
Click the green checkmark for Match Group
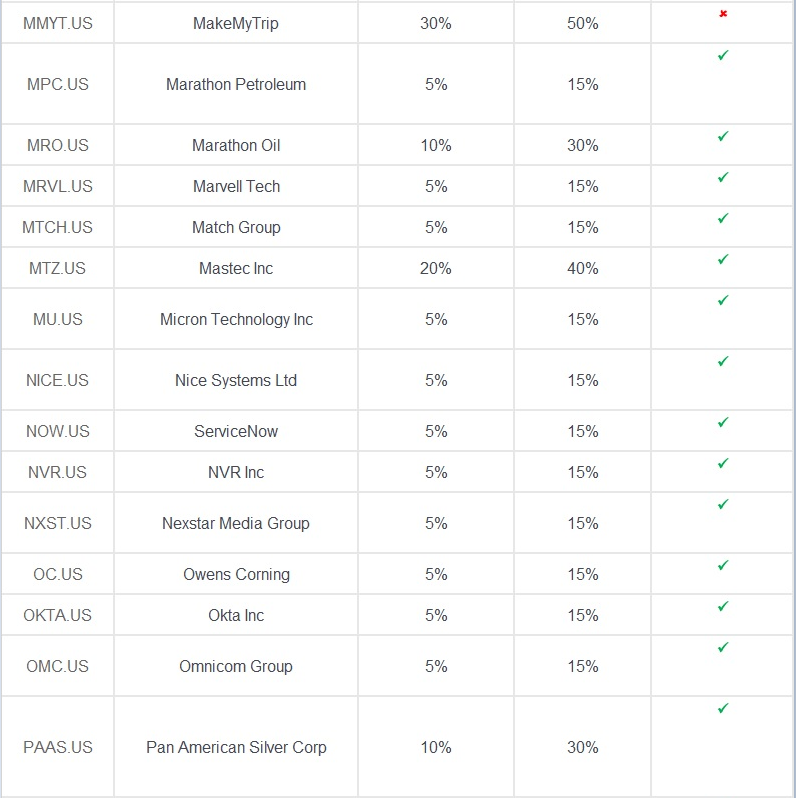pyautogui.click(x=723, y=218)
